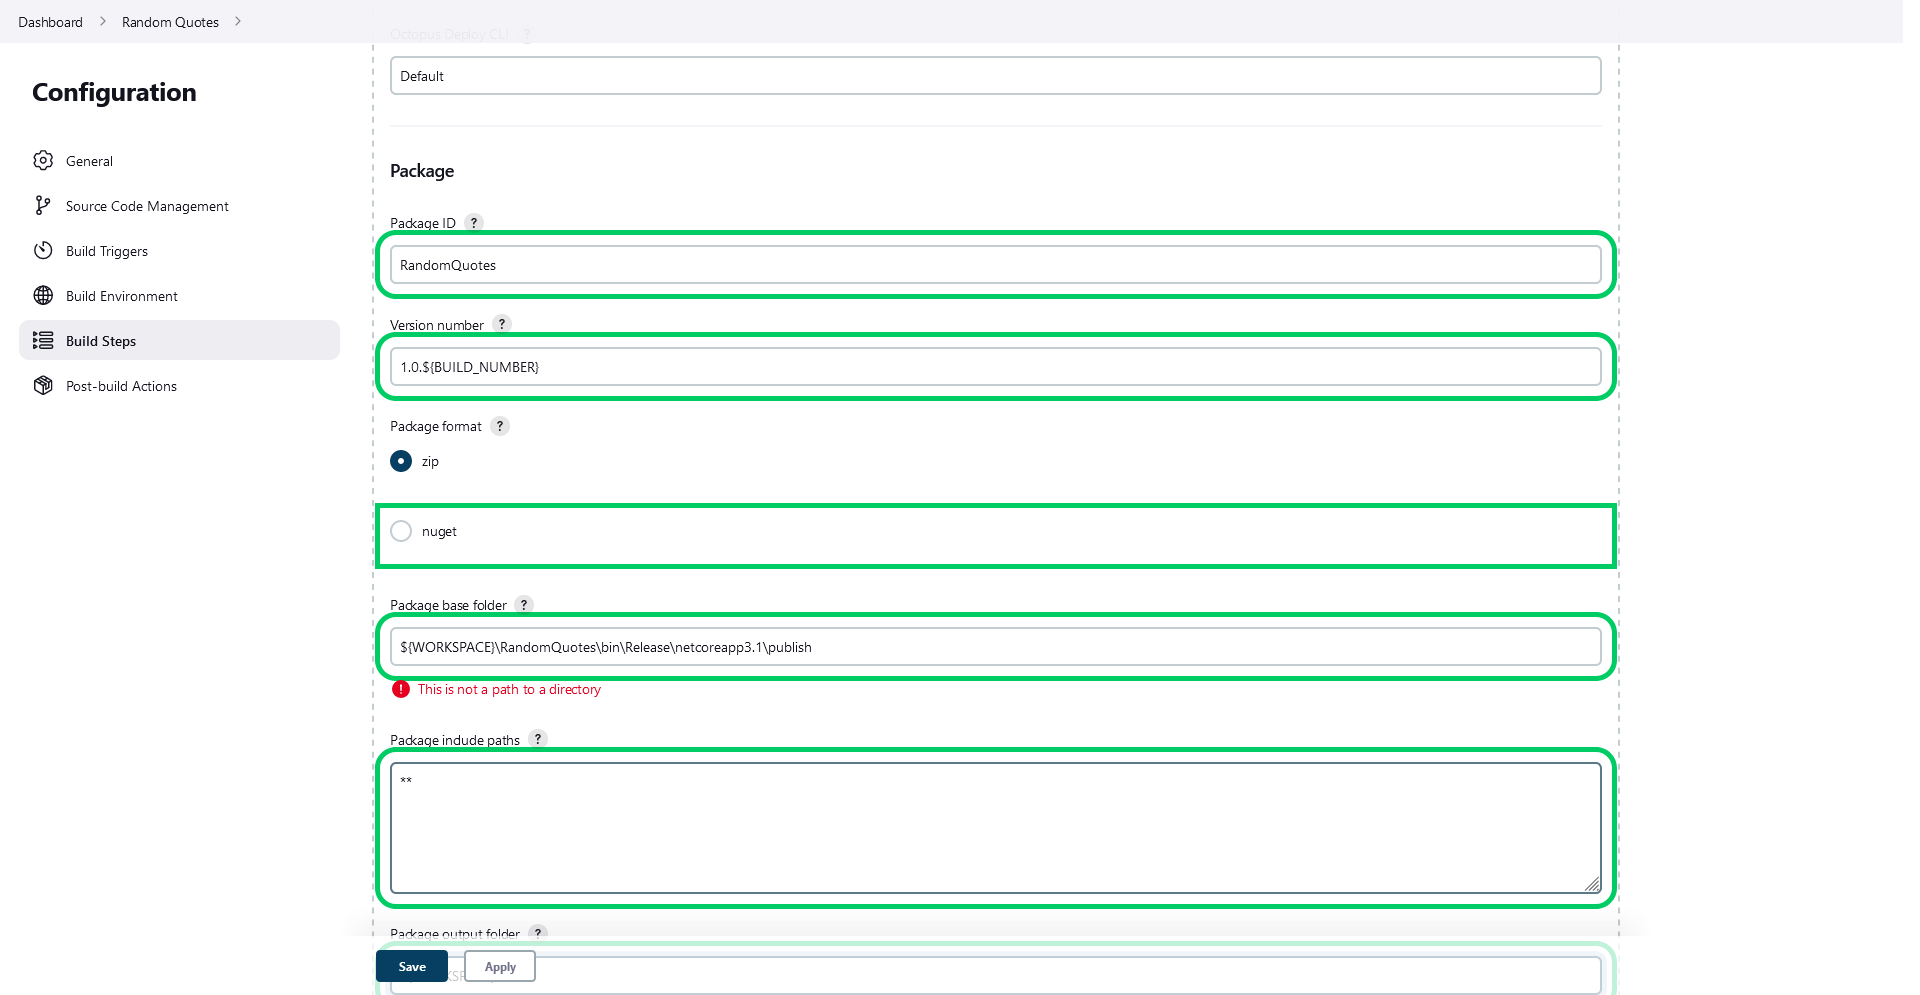Click the red error icon under base folder
Screen dimensions: 1920x995
pyautogui.click(x=401, y=689)
